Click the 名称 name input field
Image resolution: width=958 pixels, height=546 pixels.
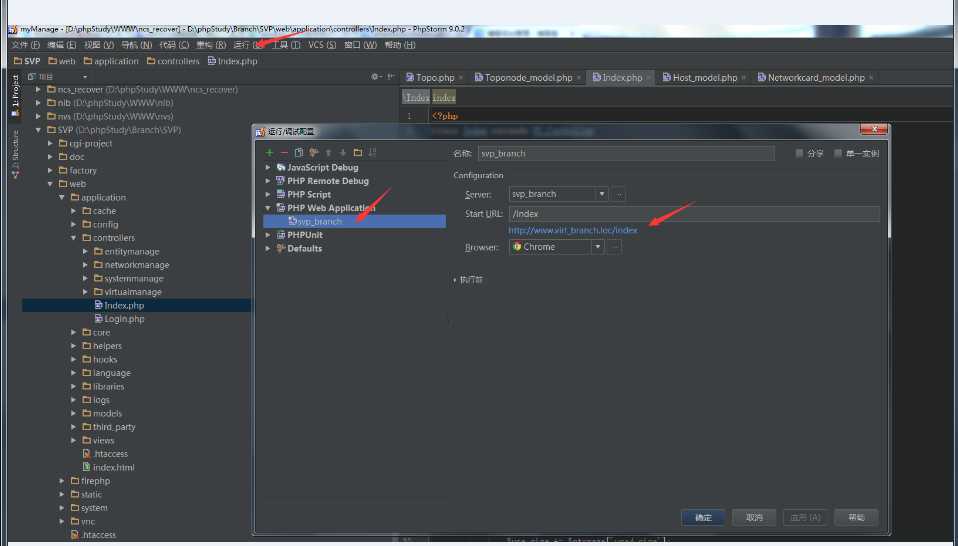click(626, 154)
